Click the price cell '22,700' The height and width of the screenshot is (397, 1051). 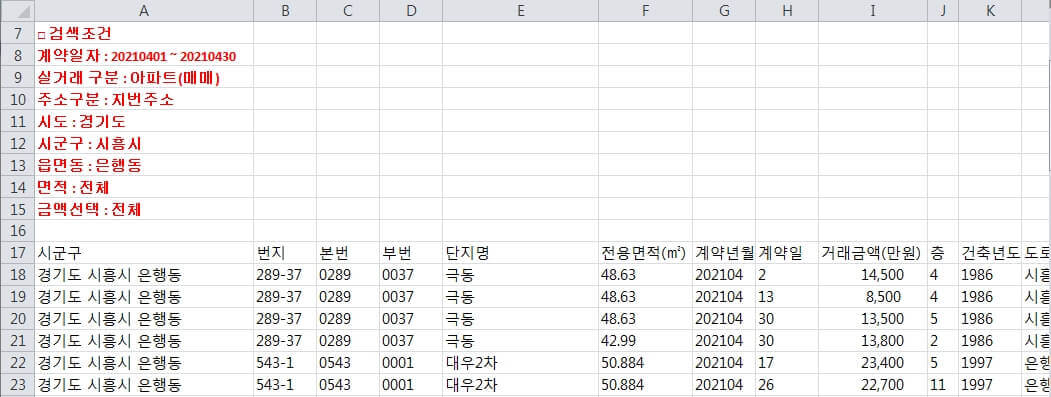click(873, 385)
